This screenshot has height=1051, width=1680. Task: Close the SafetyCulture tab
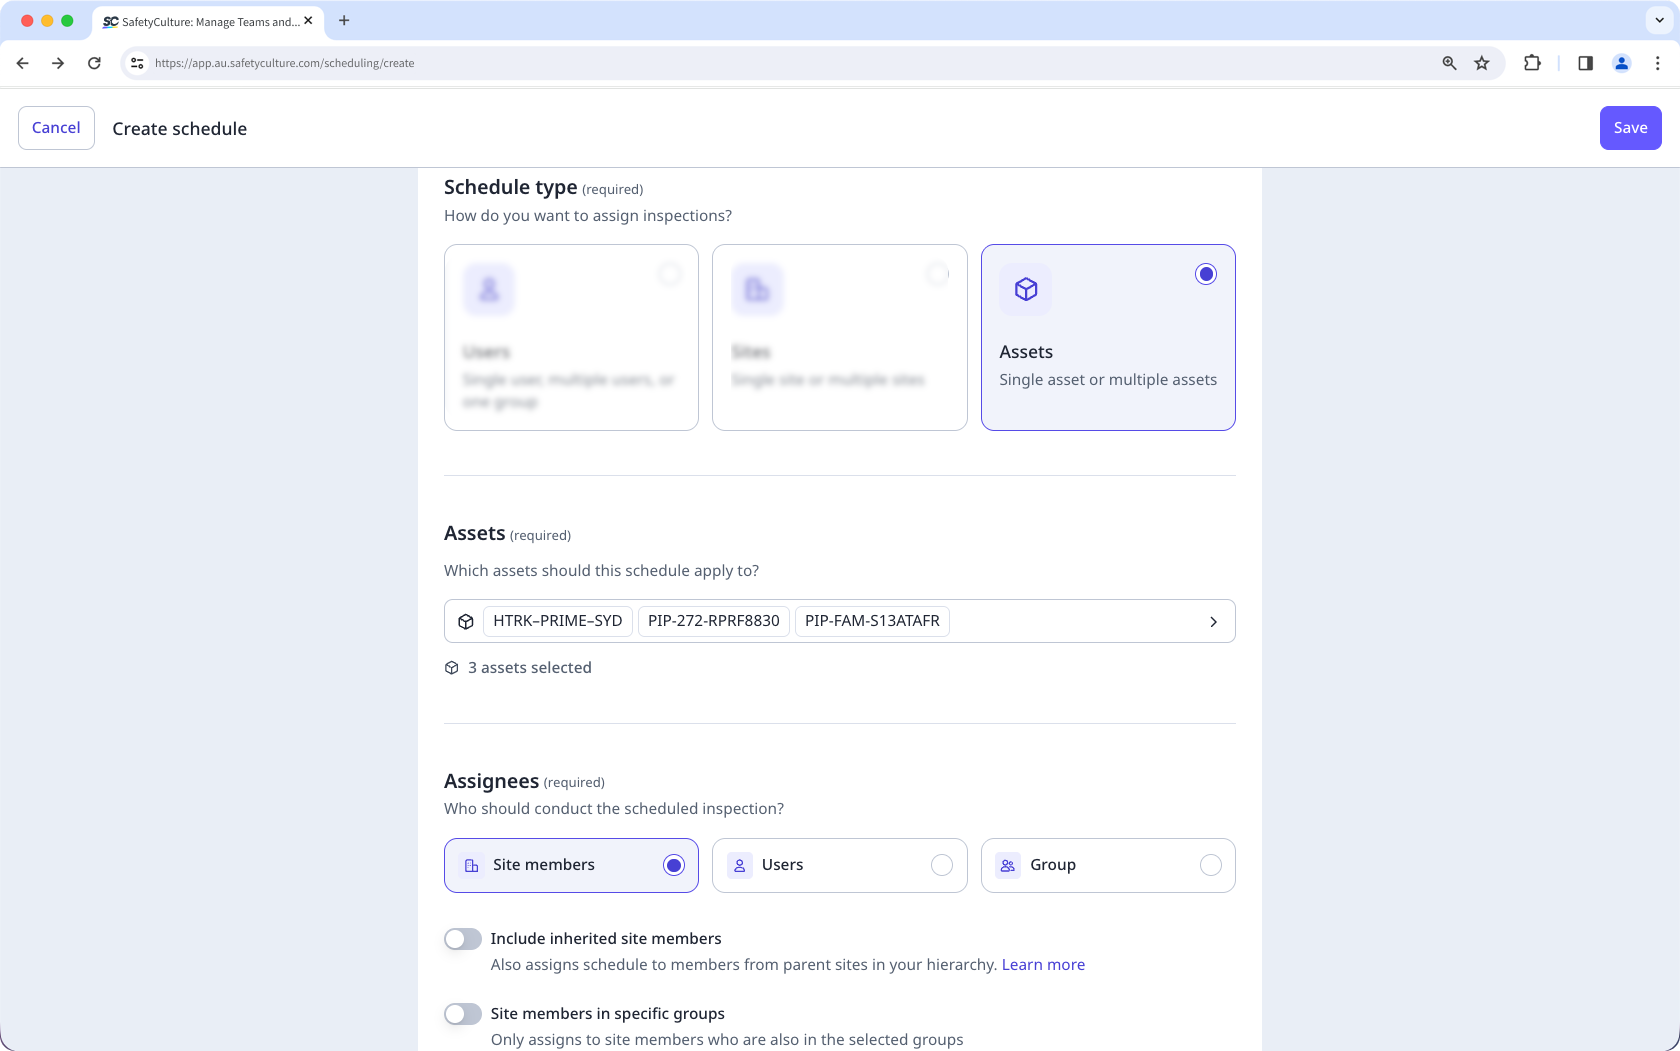(x=308, y=20)
